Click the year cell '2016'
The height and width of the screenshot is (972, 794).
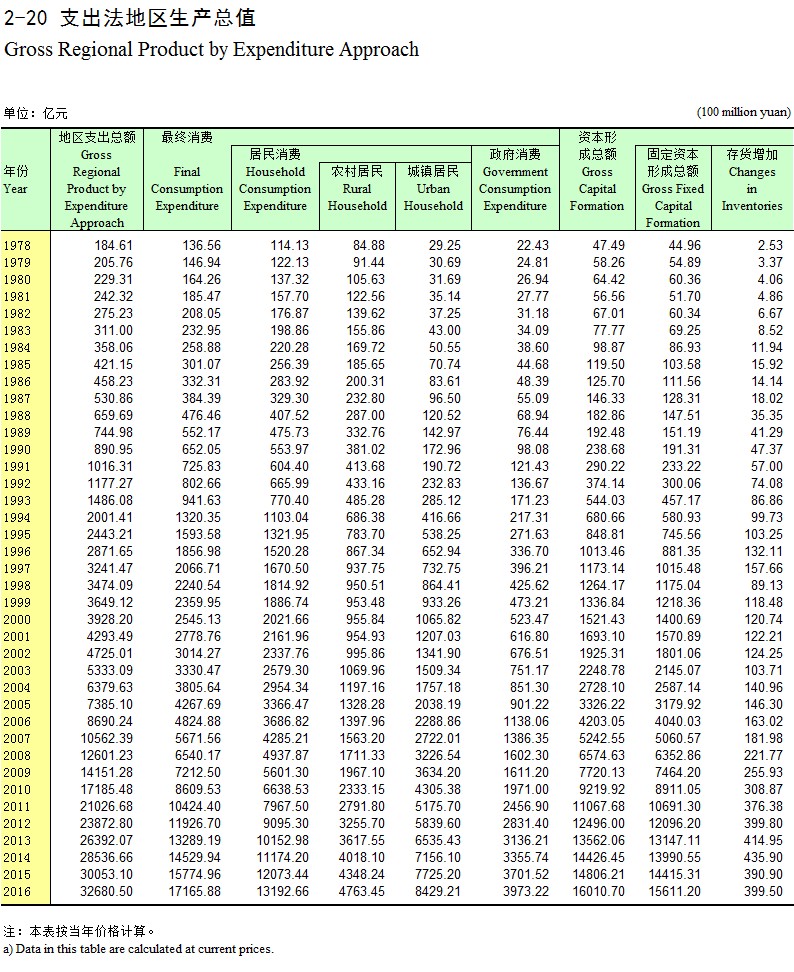pyautogui.click(x=17, y=892)
